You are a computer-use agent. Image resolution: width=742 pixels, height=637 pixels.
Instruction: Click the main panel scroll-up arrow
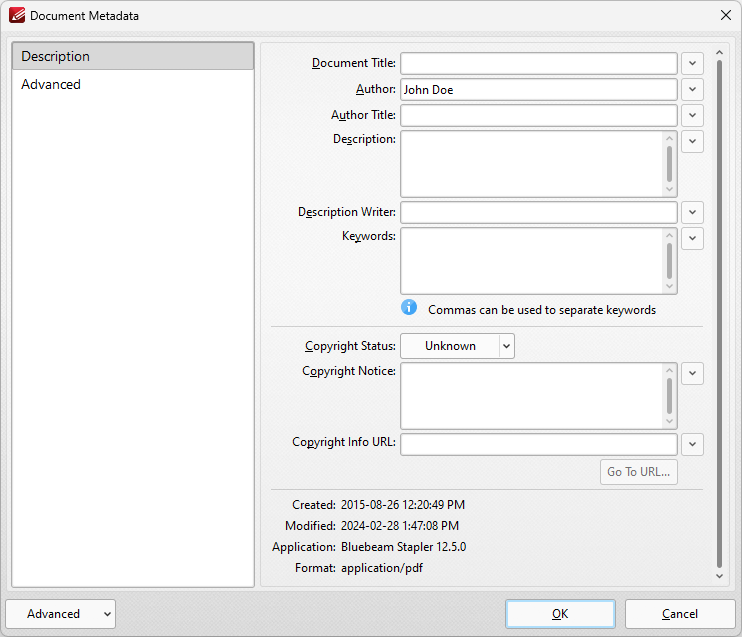tap(719, 52)
